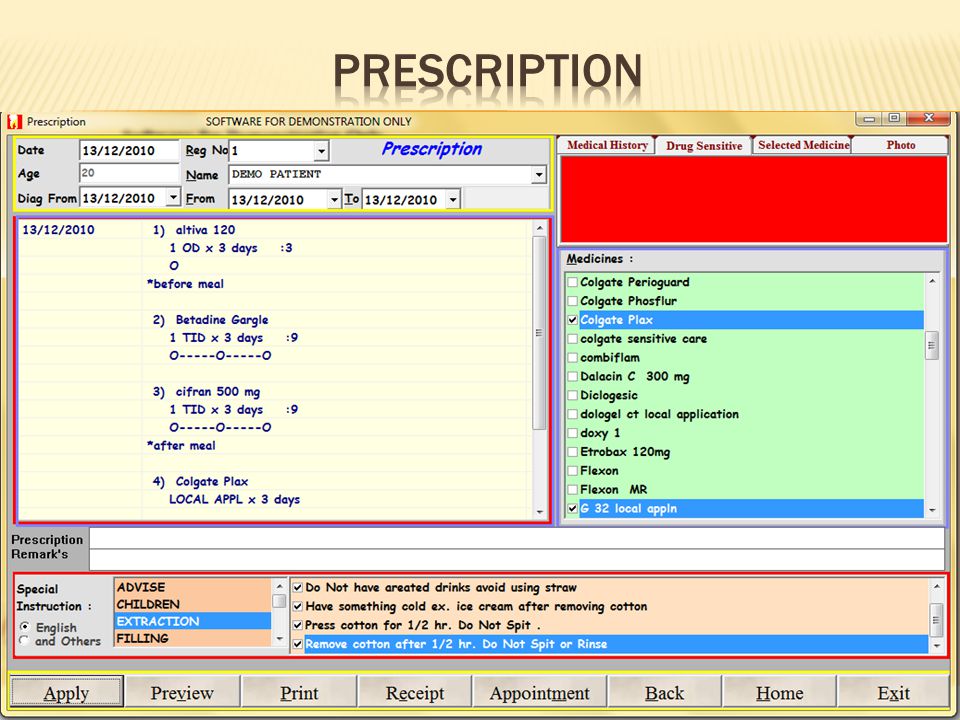
Task: Select ADVISE in Special Instruction list
Action: [192, 587]
